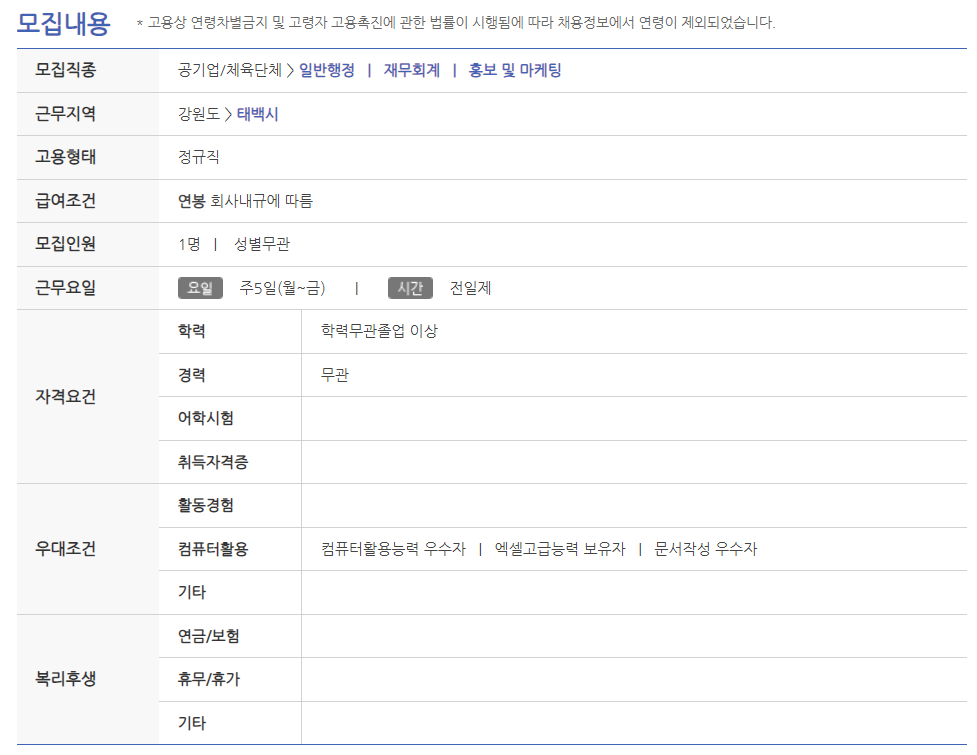Click the 자격요건 row header

tap(66, 397)
